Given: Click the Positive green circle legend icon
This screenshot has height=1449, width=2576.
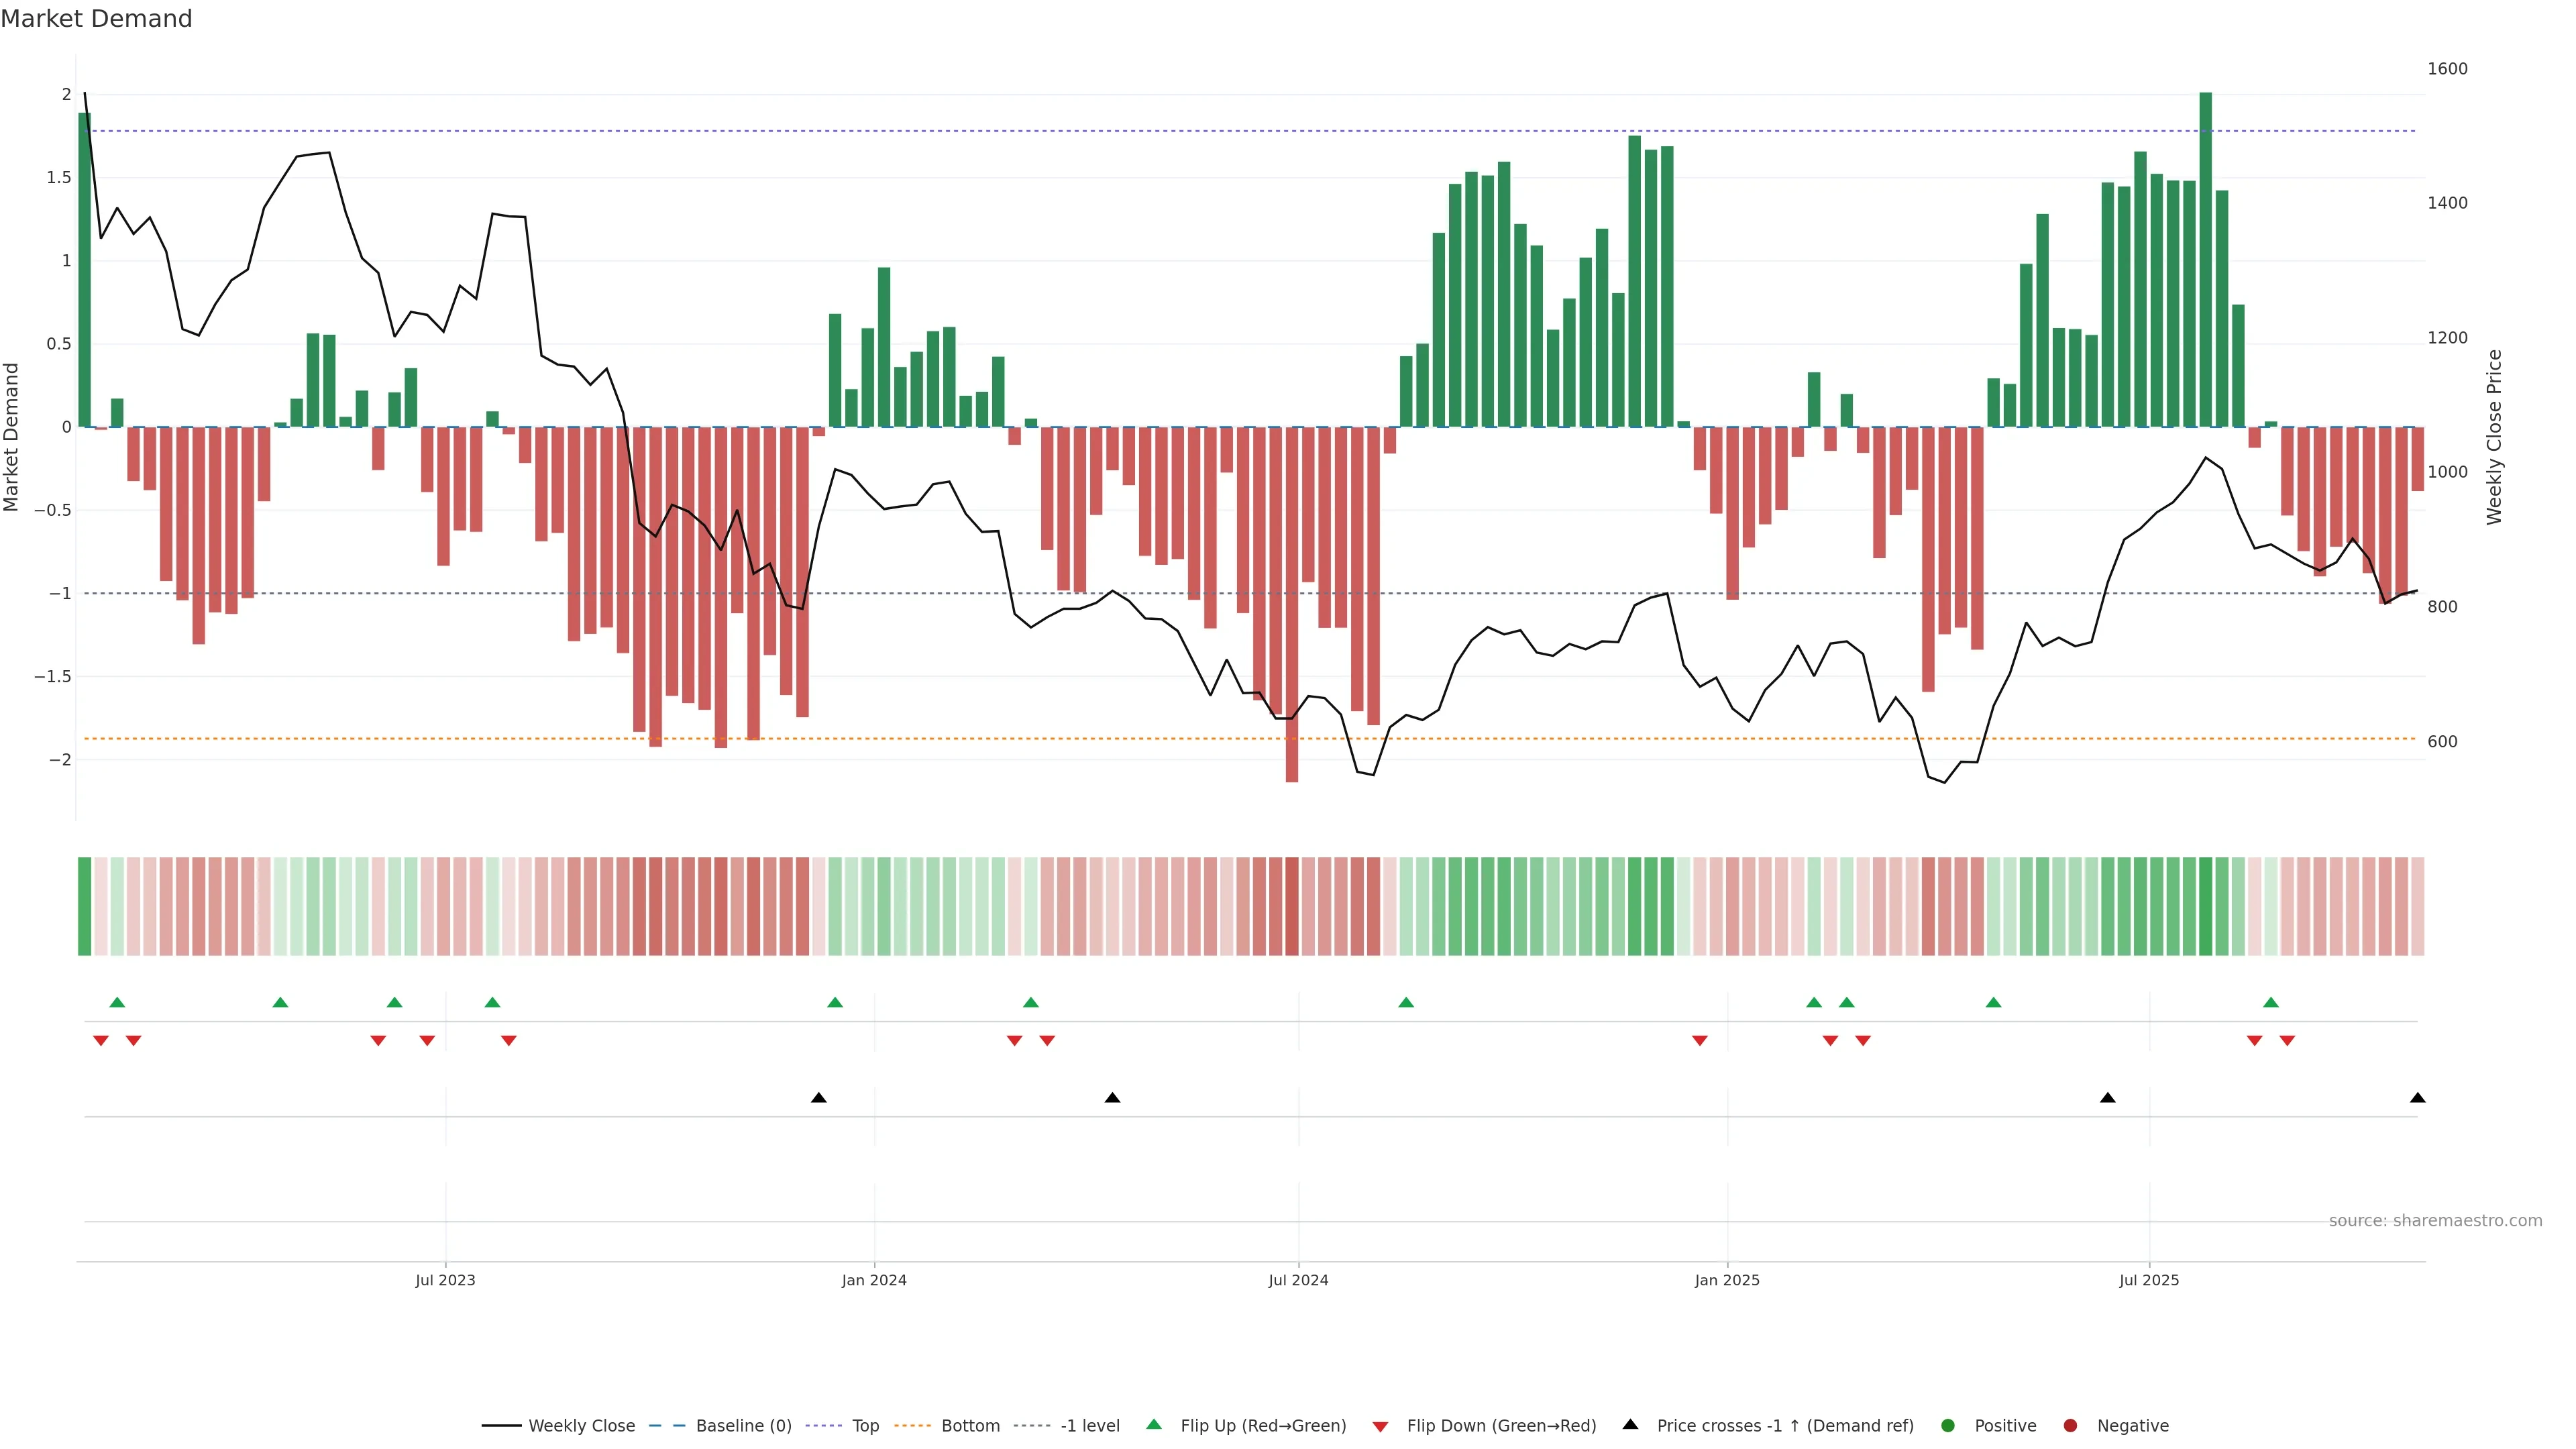Looking at the screenshot, I should point(1947,1426).
